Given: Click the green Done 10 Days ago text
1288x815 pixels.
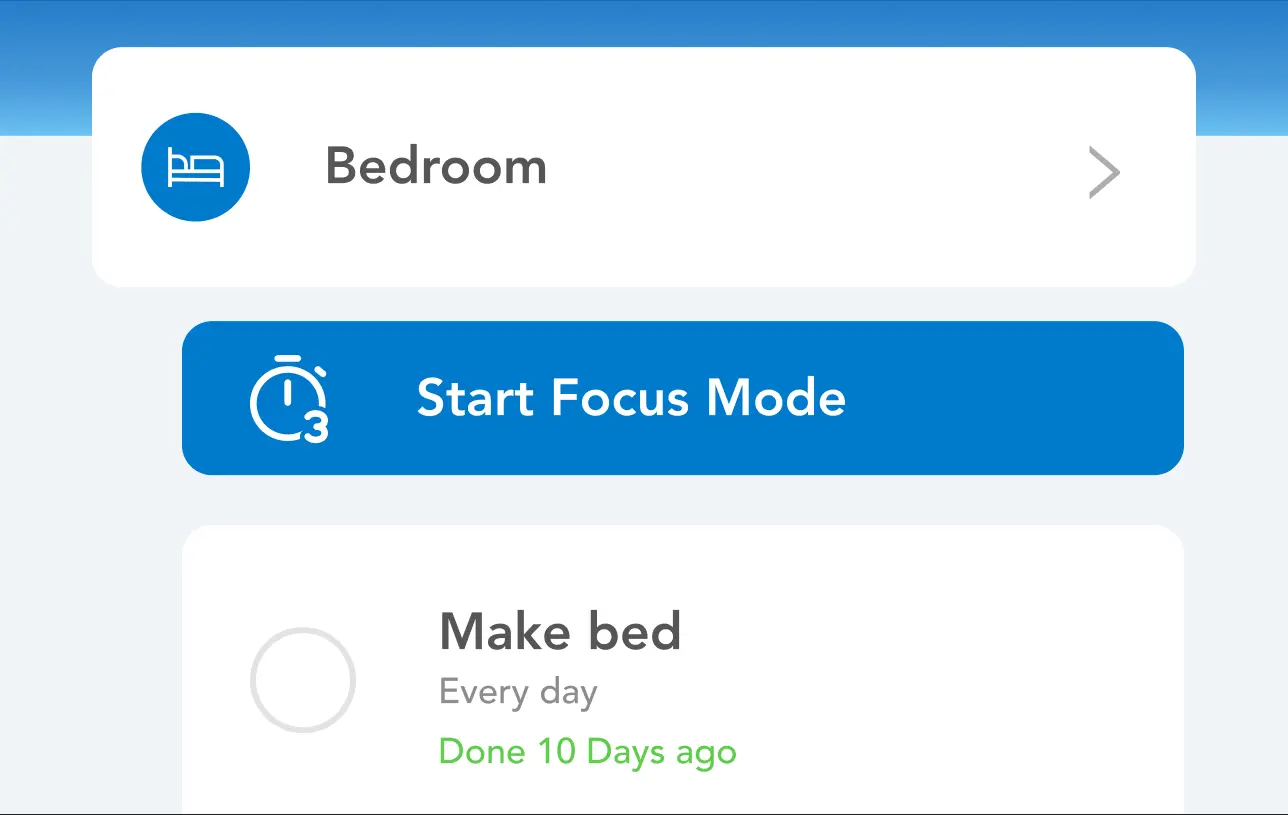Looking at the screenshot, I should [588, 752].
